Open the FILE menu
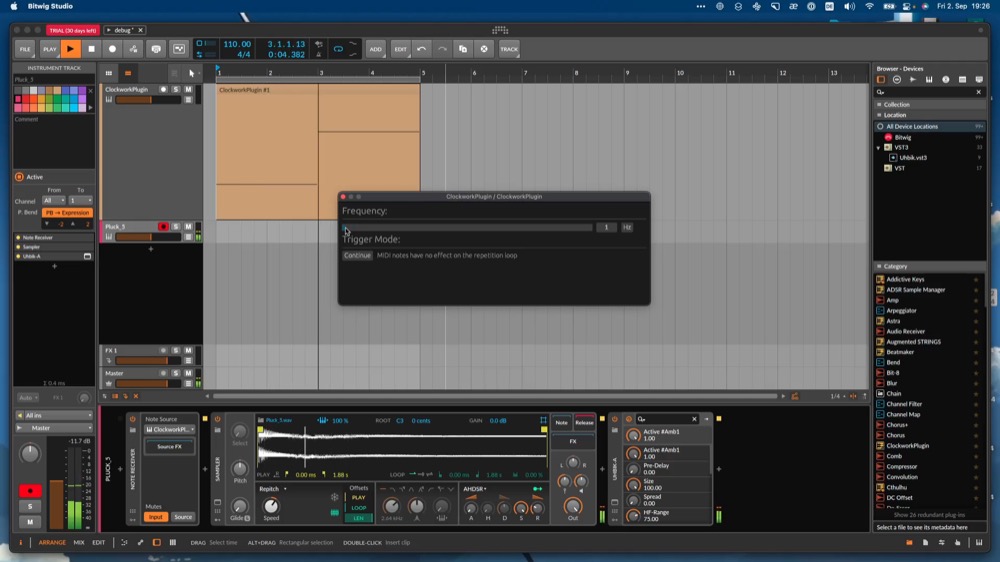The image size is (1000, 562). (25, 49)
